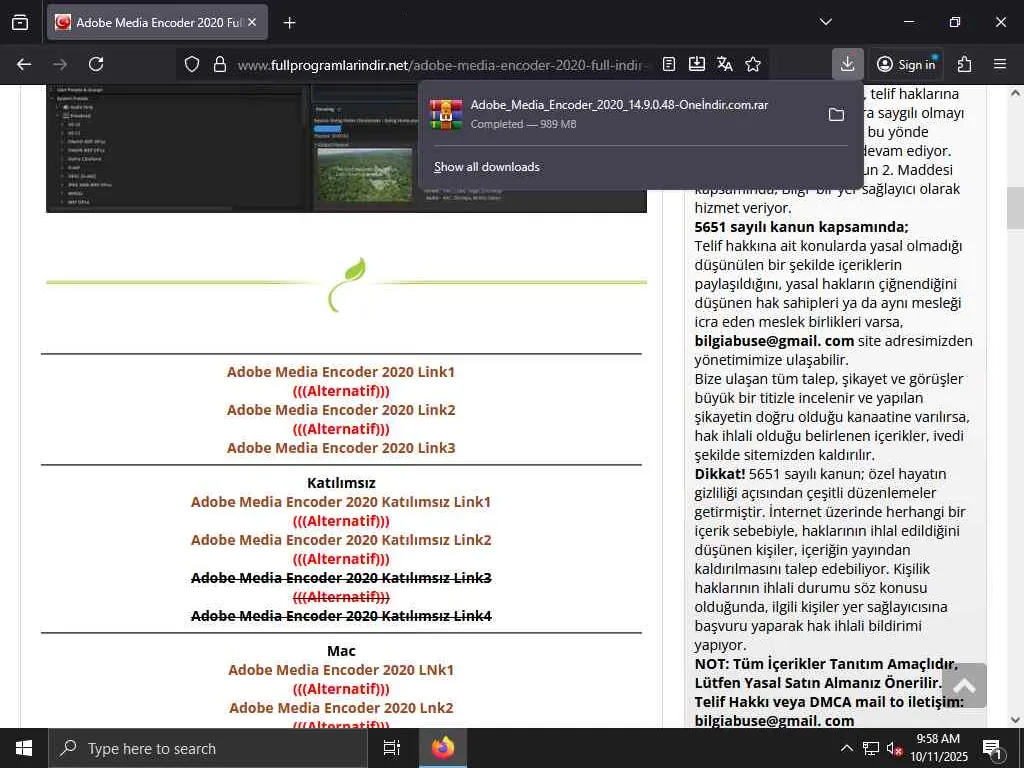Show hidden system tray icons
Image resolution: width=1024 pixels, height=768 pixels.
click(846, 748)
